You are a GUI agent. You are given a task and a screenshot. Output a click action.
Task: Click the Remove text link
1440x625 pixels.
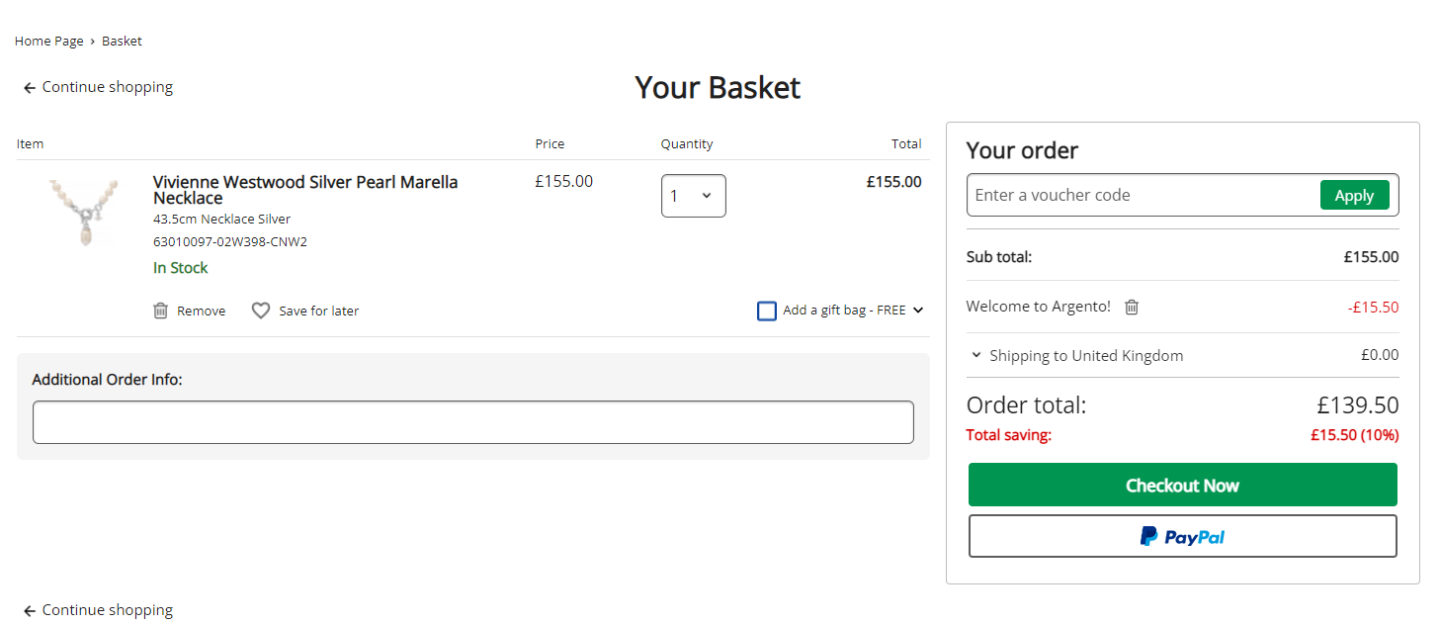pyautogui.click(x=201, y=311)
